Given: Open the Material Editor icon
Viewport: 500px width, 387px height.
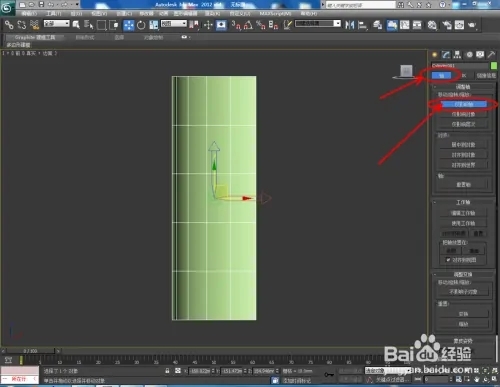Looking at the screenshot, I should point(432,25).
